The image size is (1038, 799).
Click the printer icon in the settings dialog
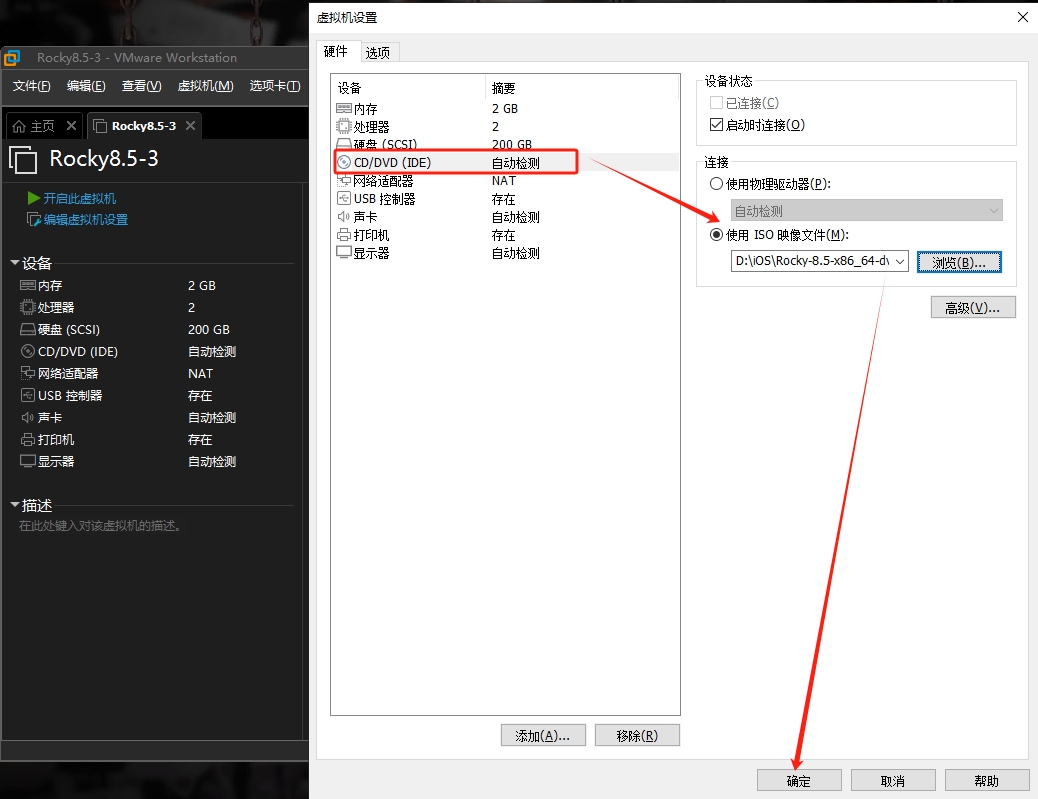pos(344,234)
